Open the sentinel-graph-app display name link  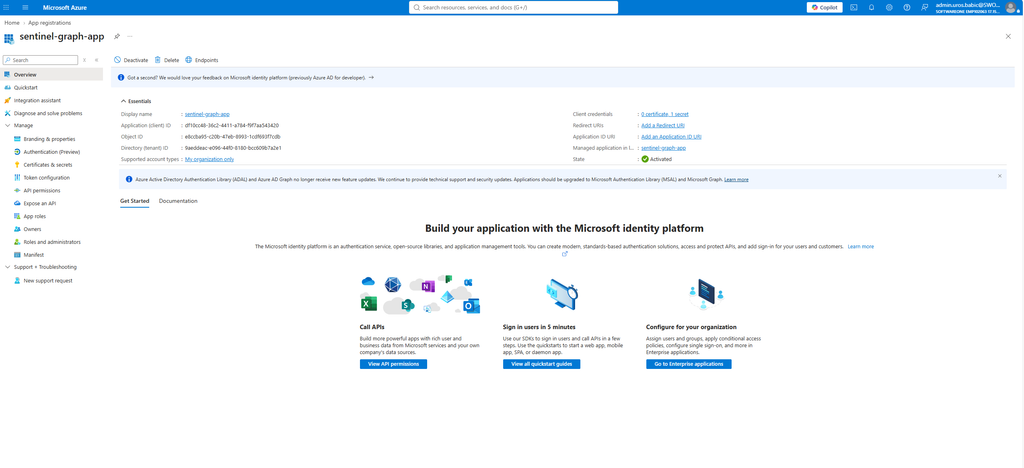click(x=207, y=114)
